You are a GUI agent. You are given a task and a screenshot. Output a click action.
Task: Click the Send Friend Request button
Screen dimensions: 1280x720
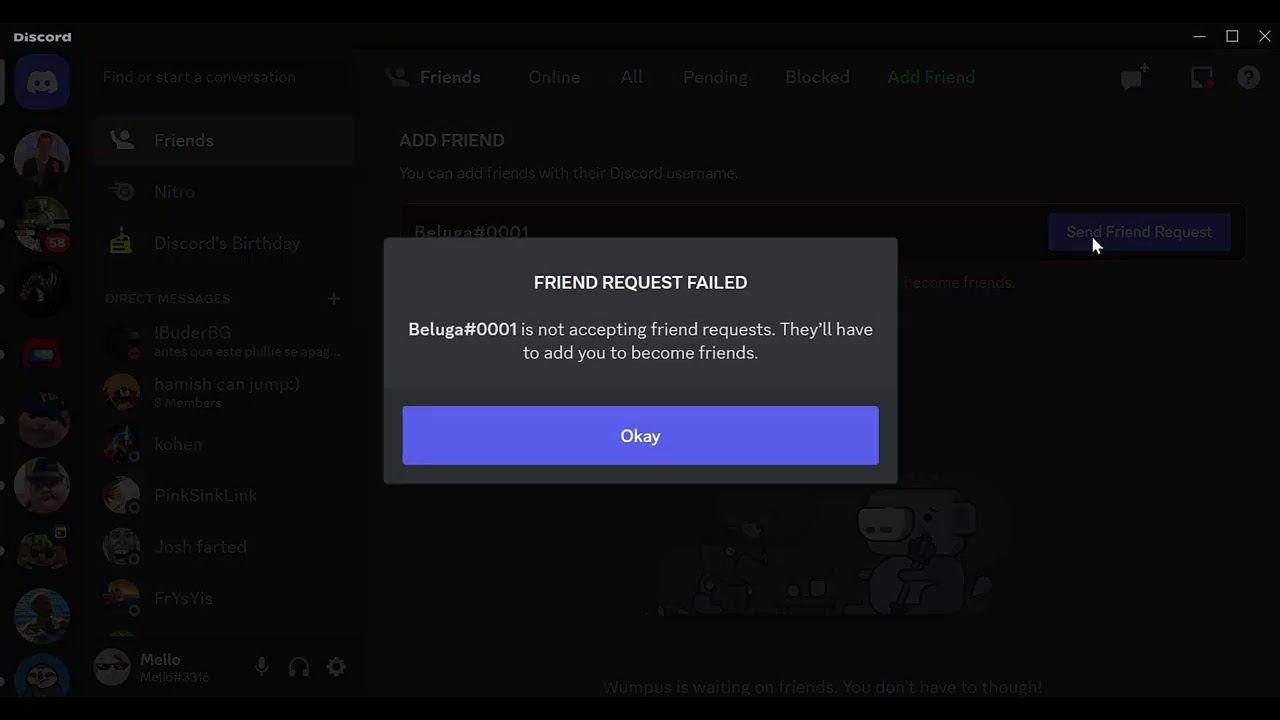(1139, 232)
